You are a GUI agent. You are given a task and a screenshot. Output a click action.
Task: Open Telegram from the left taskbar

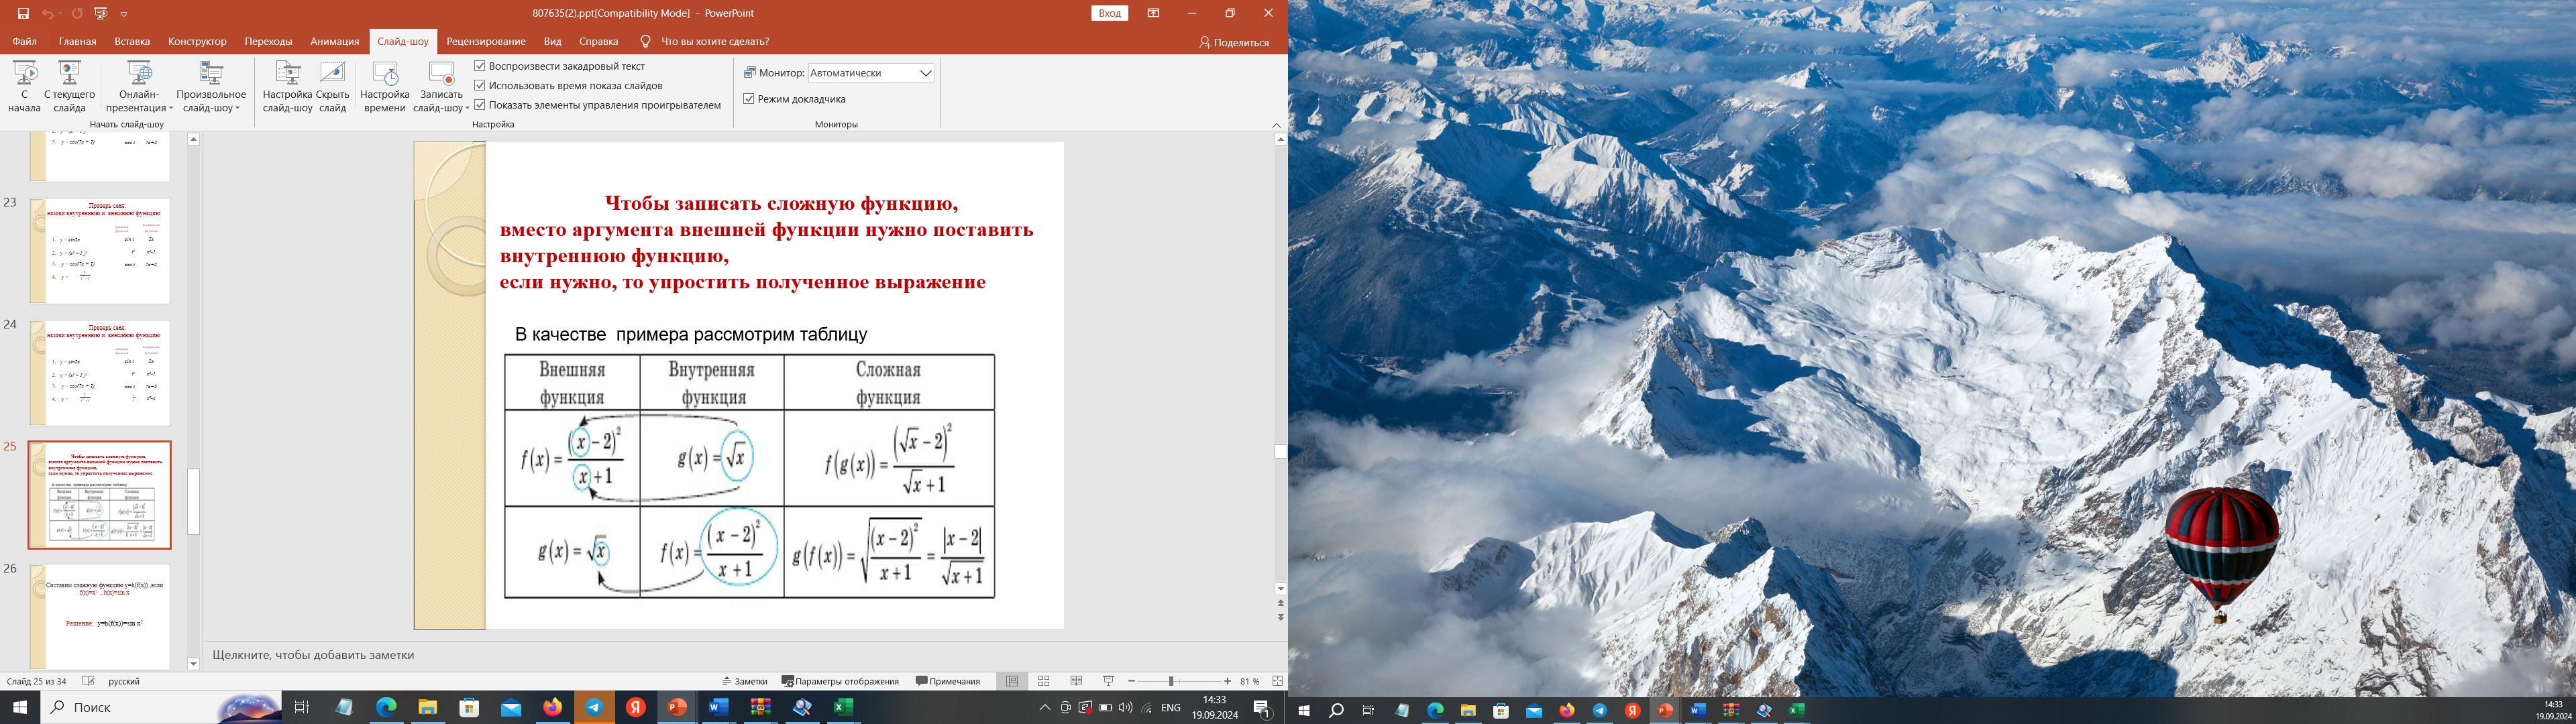(x=594, y=707)
